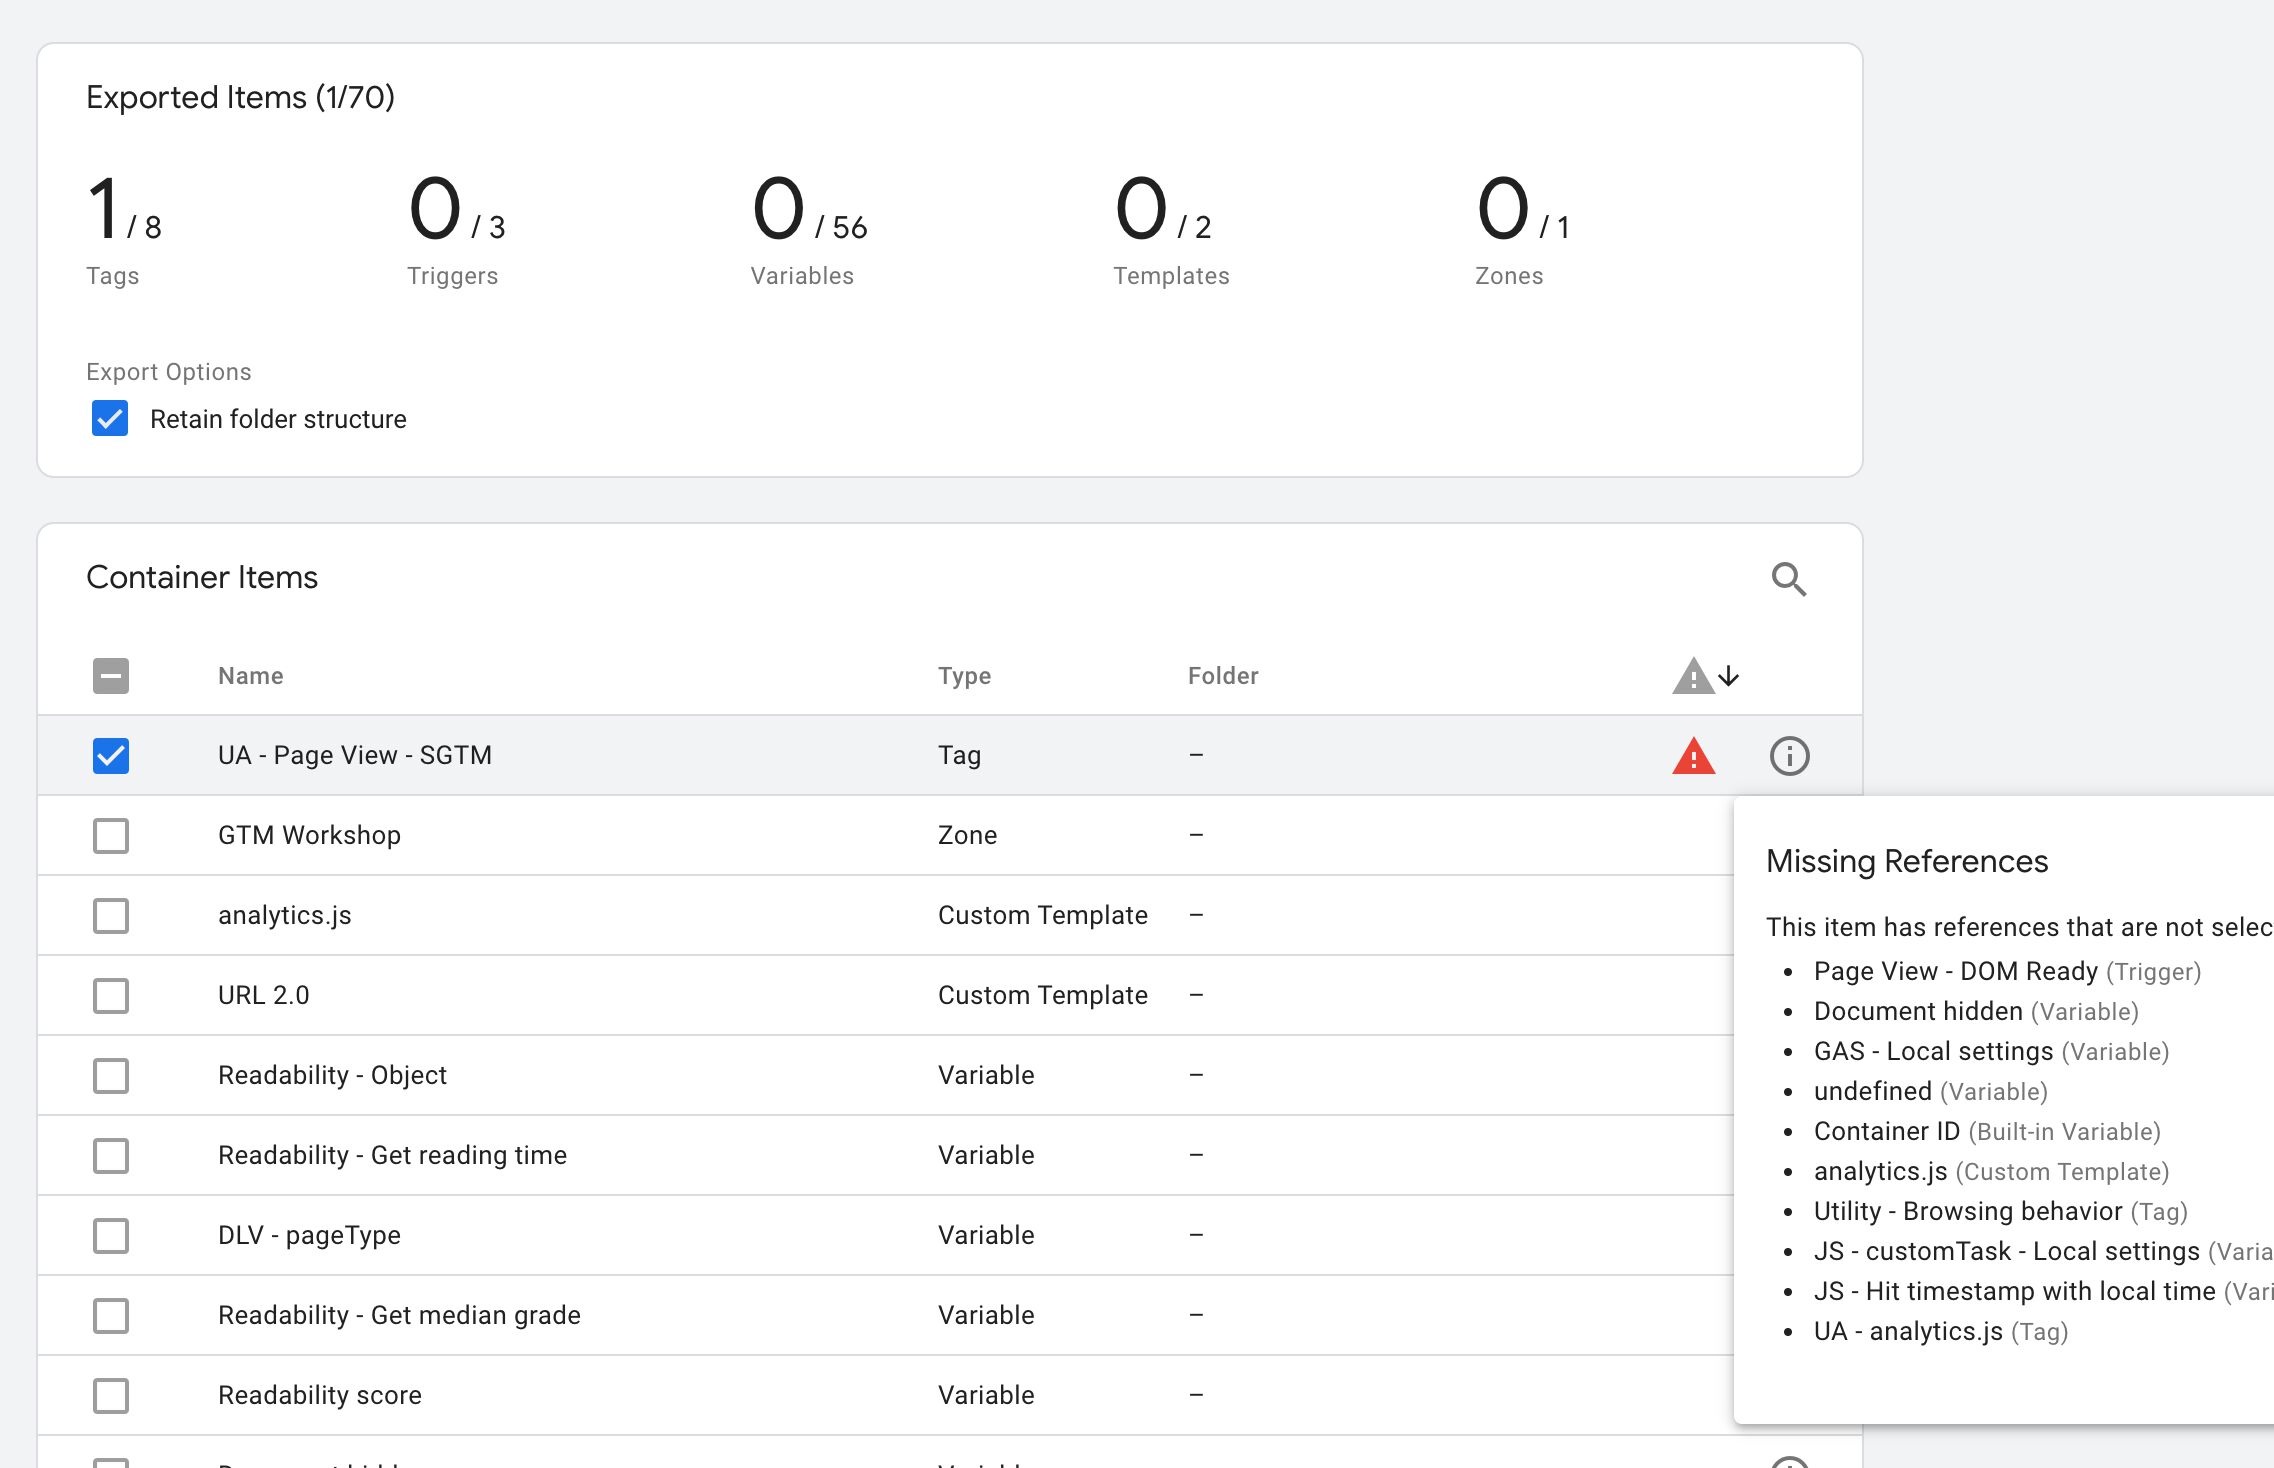This screenshot has width=2274, height=1468.
Task: Click the Templates count 0 / 2
Action: coord(1163,209)
